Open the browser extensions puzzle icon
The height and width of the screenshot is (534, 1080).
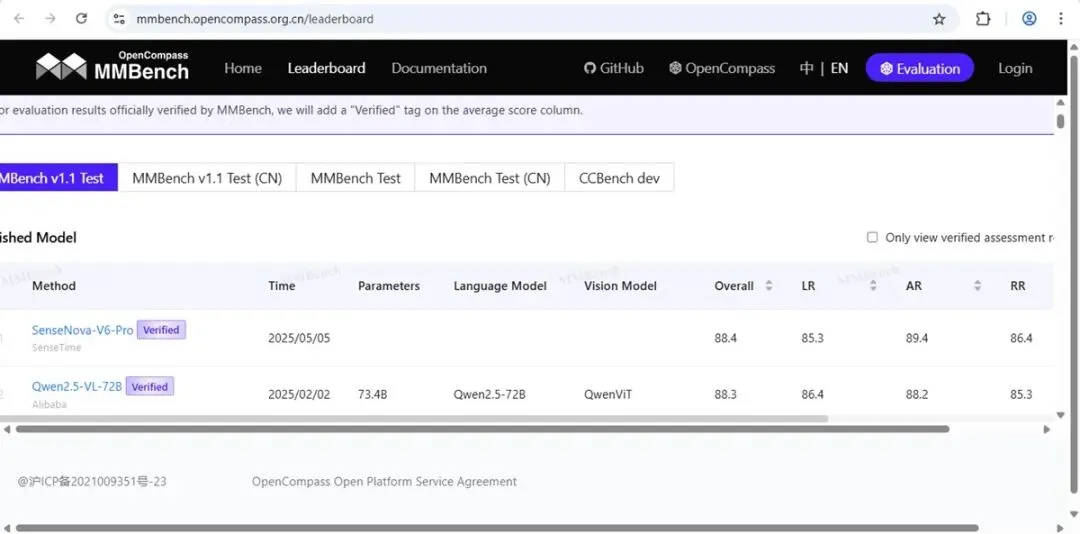(x=983, y=19)
